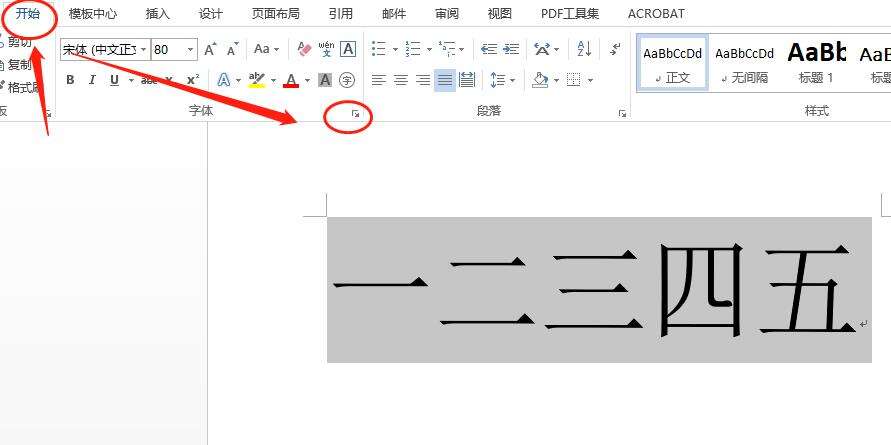The width and height of the screenshot is (891, 445).
Task: Open the 设计 tab
Action: [x=211, y=14]
